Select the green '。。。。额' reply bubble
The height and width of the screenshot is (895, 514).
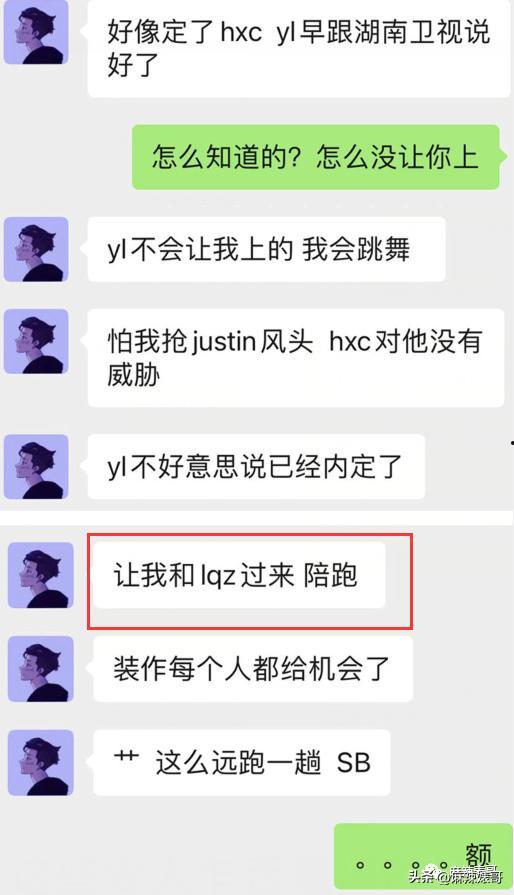coord(423,859)
